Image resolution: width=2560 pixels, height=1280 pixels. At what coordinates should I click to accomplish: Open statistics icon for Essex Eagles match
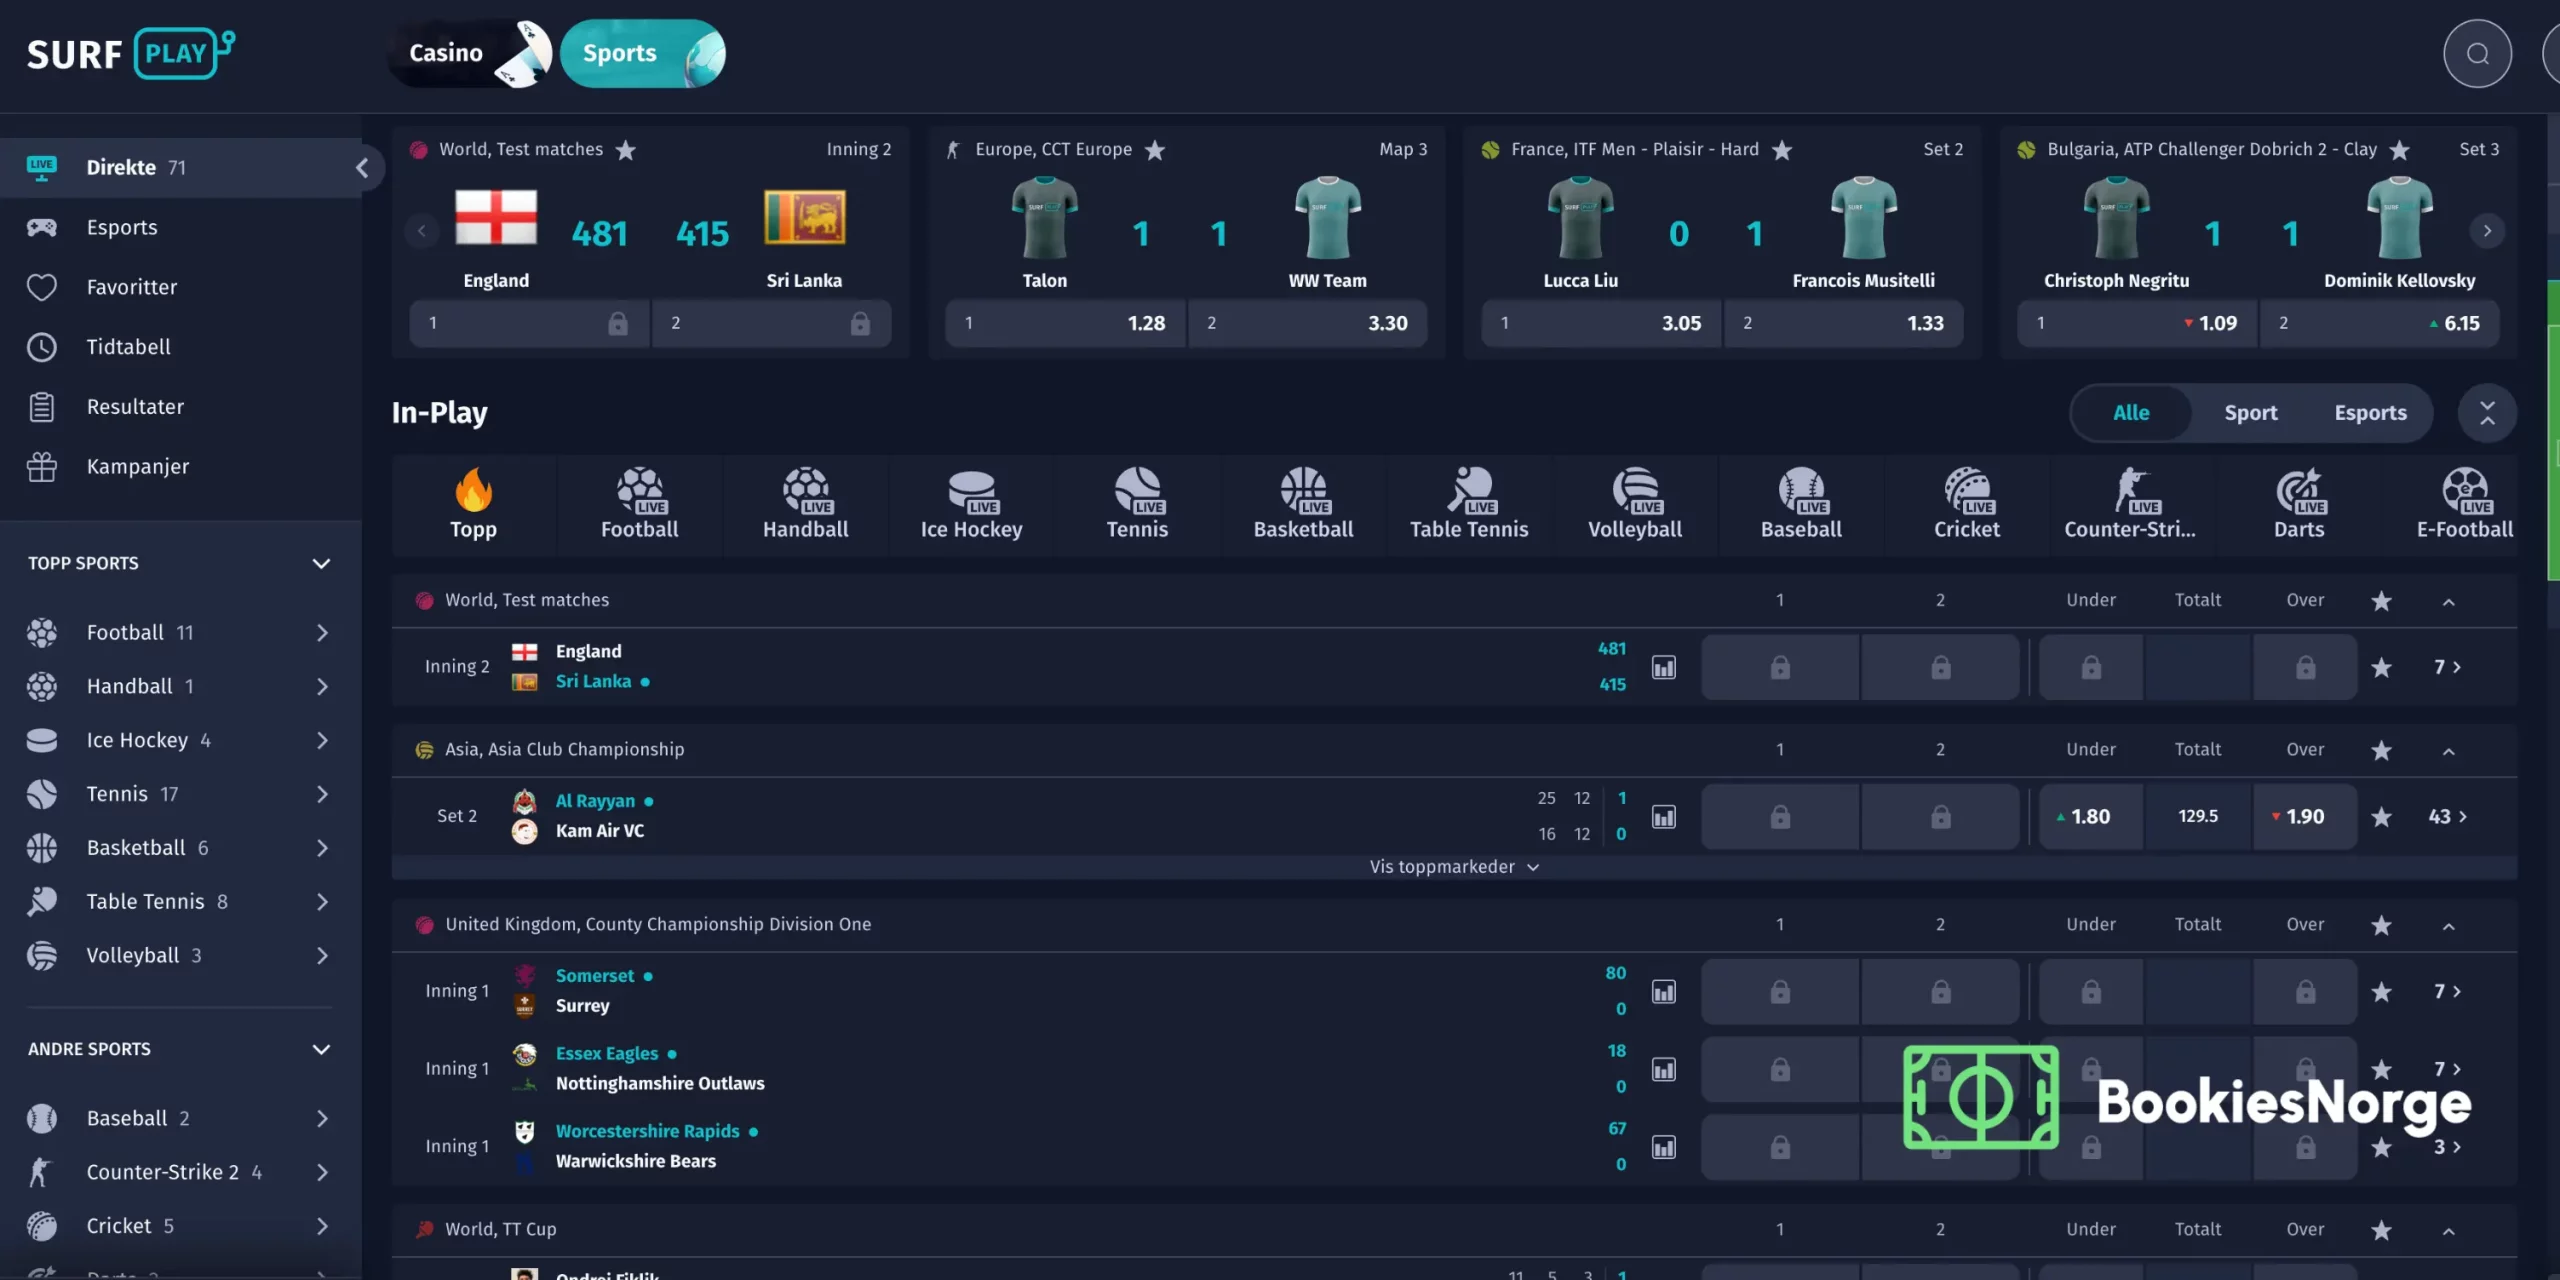click(x=1664, y=1070)
